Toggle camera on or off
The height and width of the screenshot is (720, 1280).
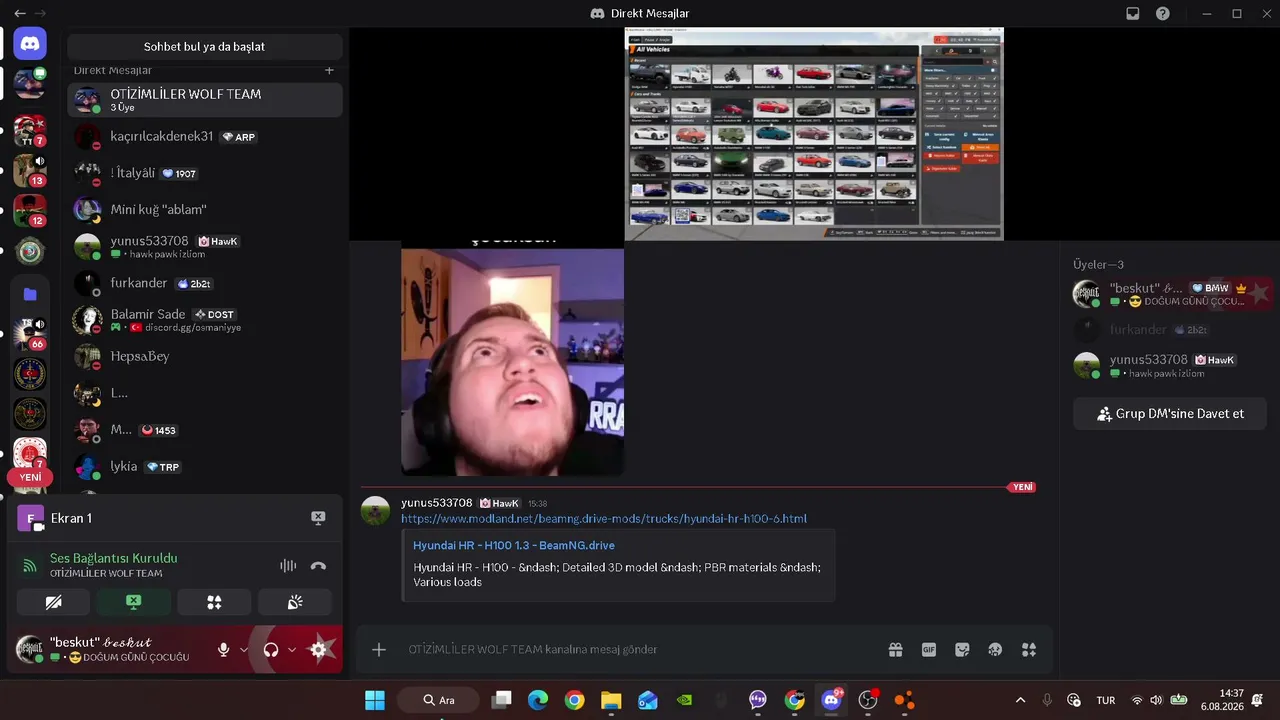click(54, 602)
